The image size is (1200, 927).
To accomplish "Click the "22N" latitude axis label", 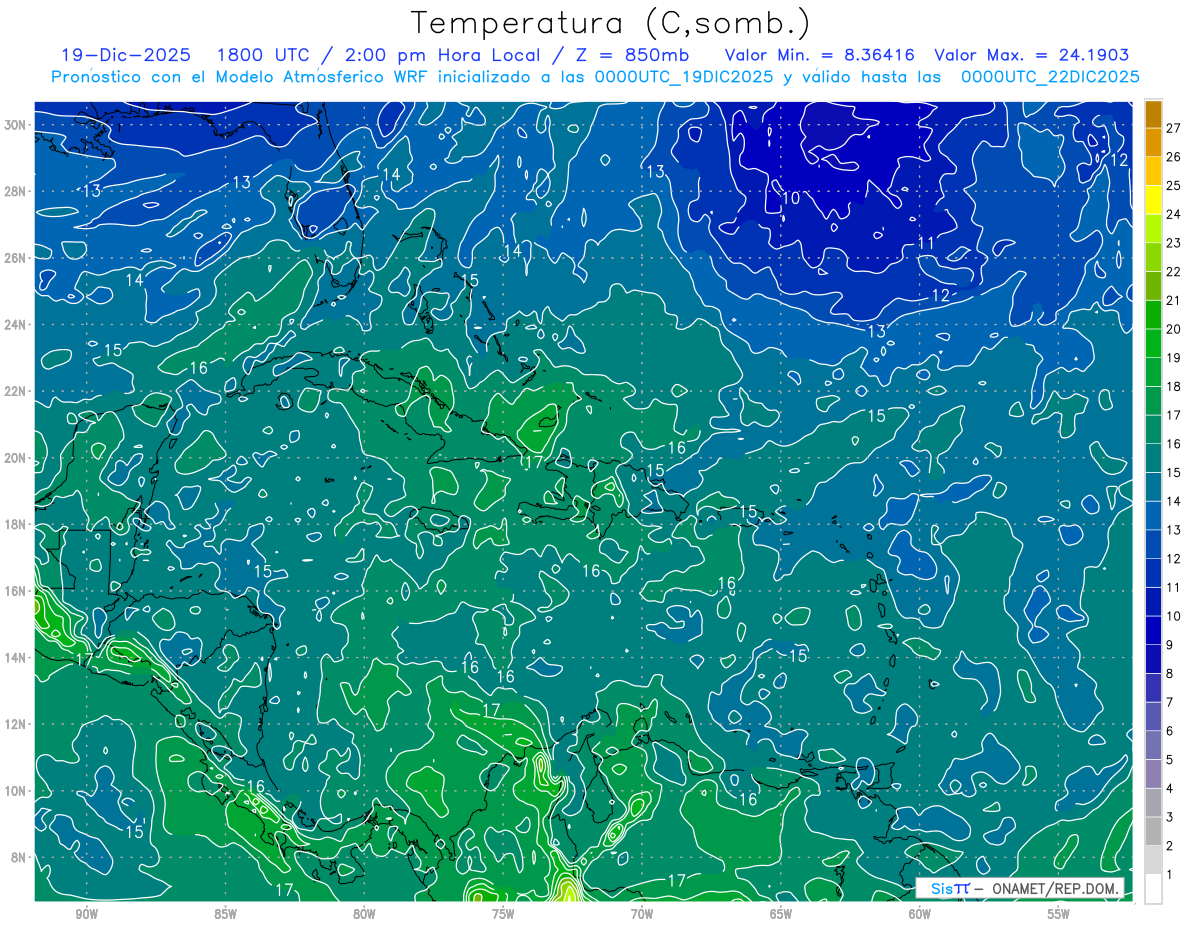I will tap(15, 391).
